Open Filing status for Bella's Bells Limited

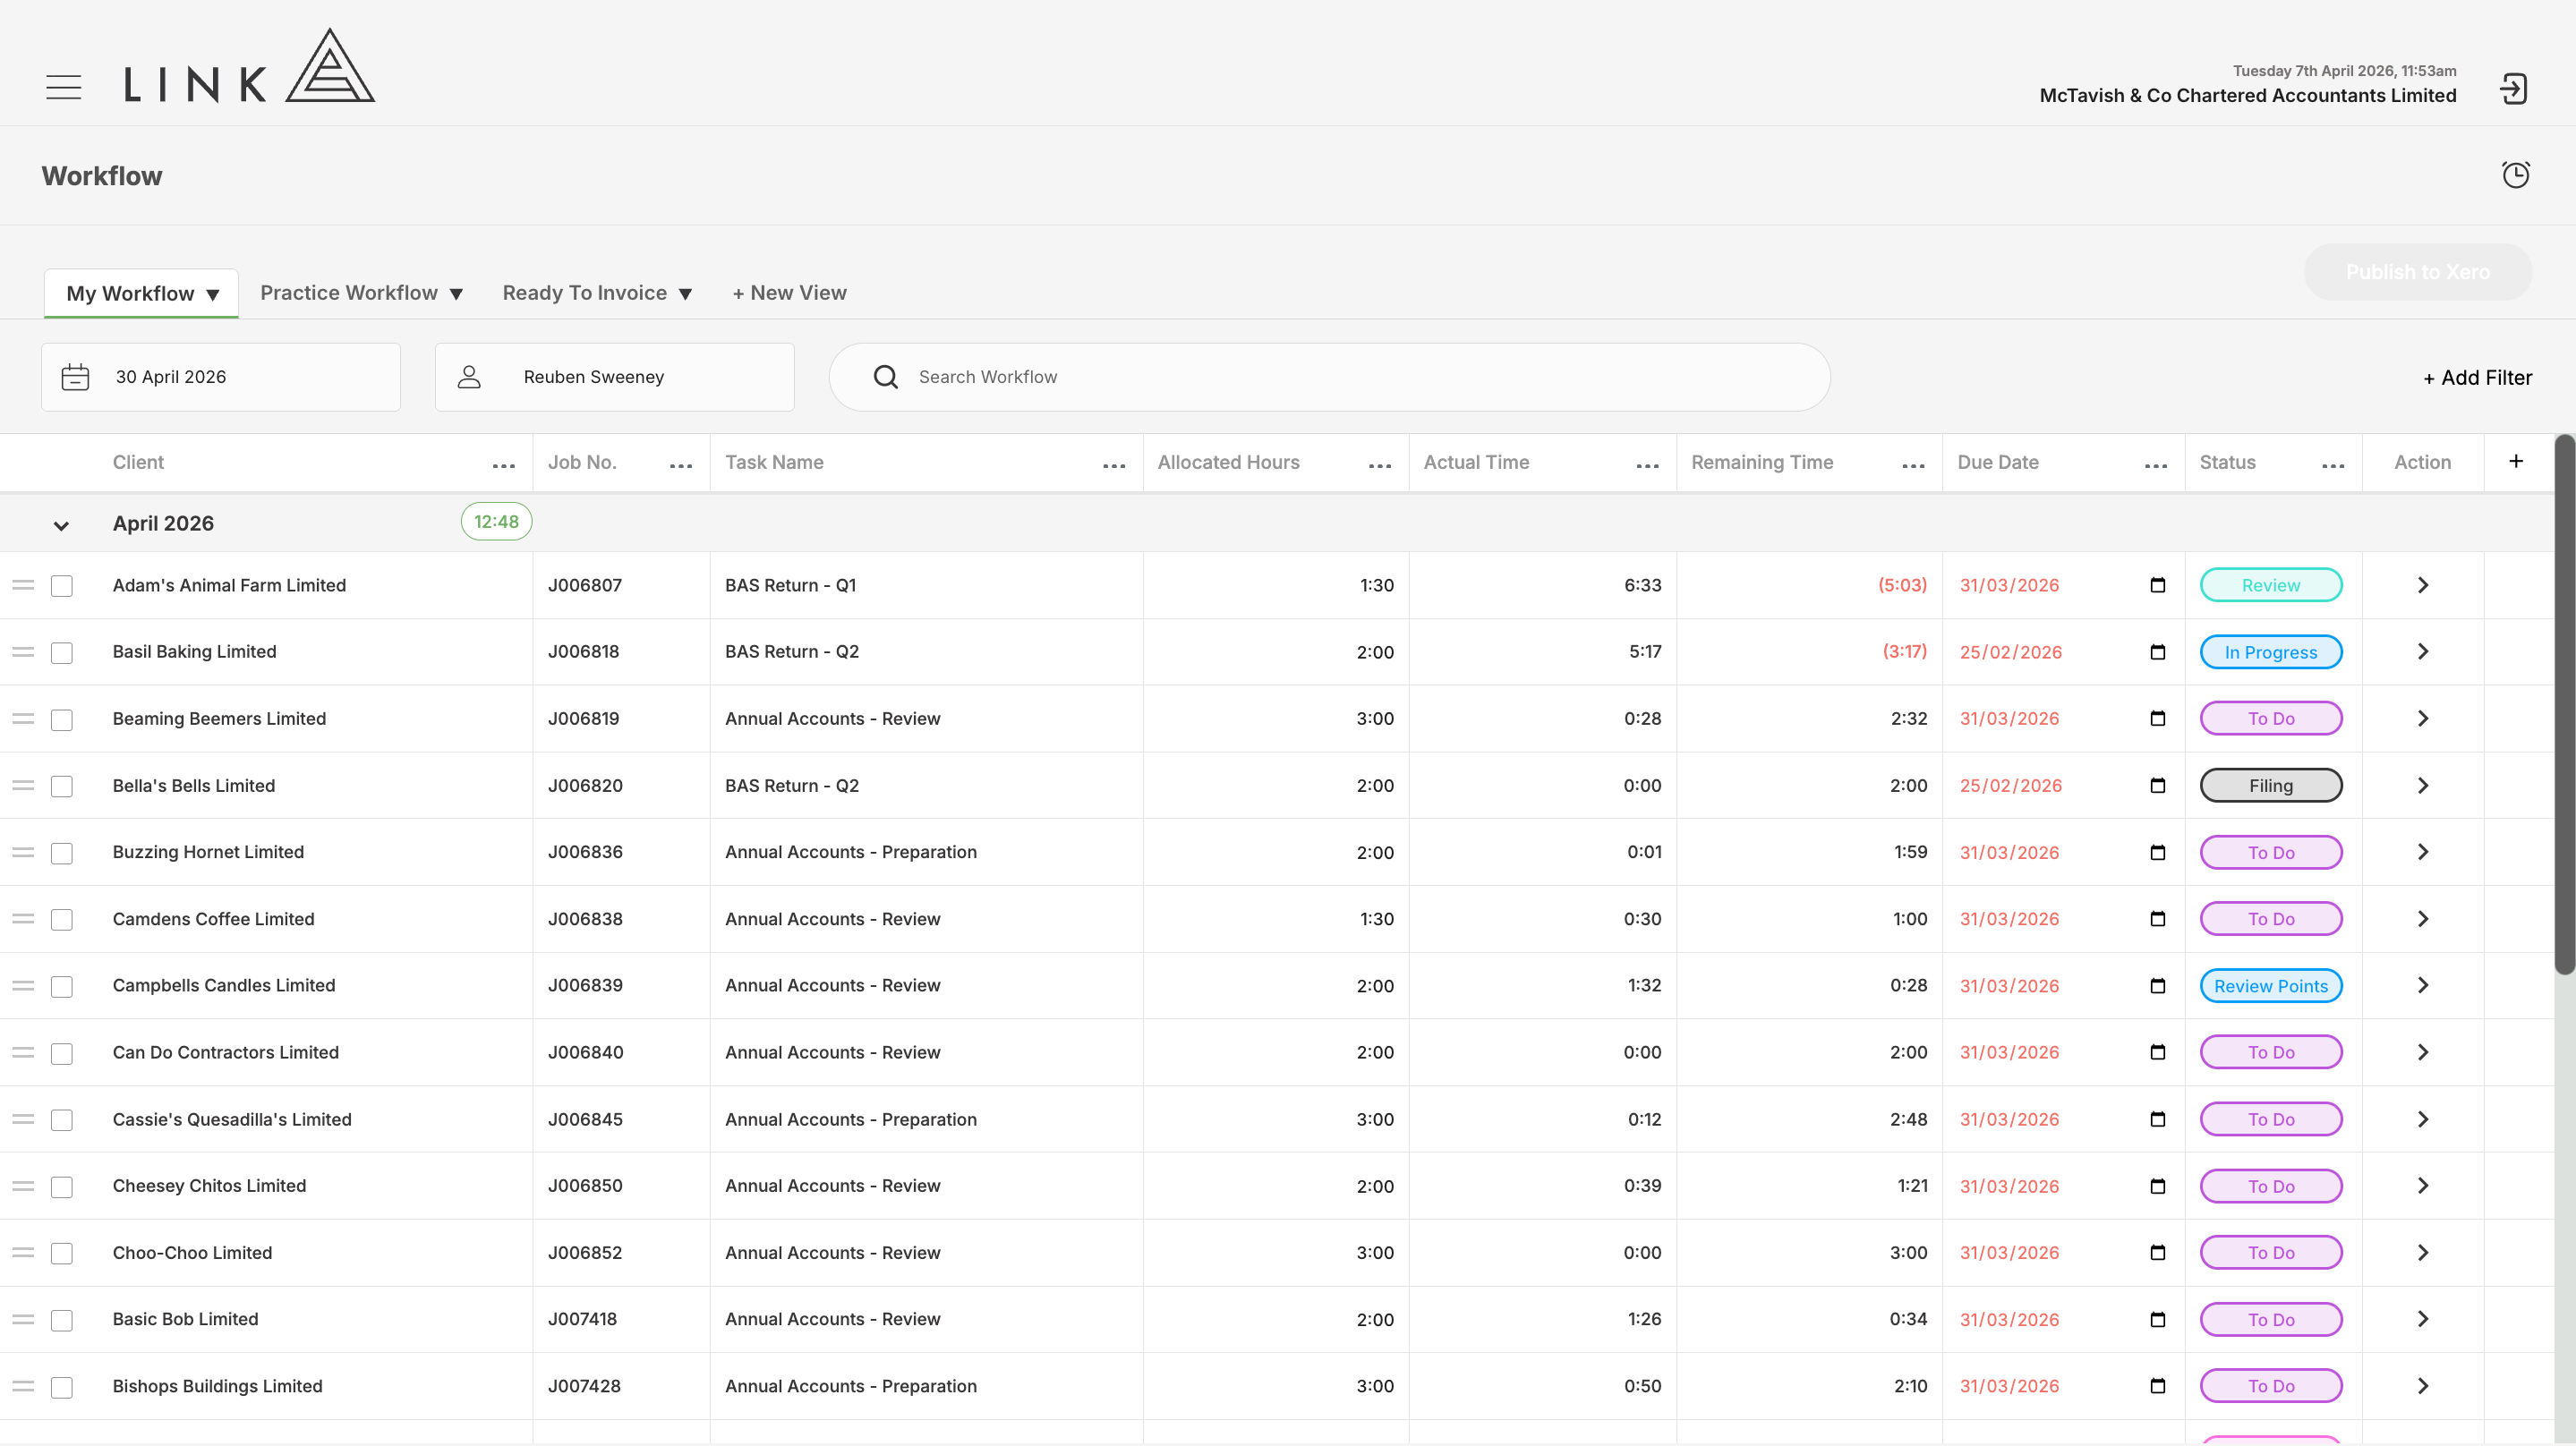click(x=2271, y=786)
